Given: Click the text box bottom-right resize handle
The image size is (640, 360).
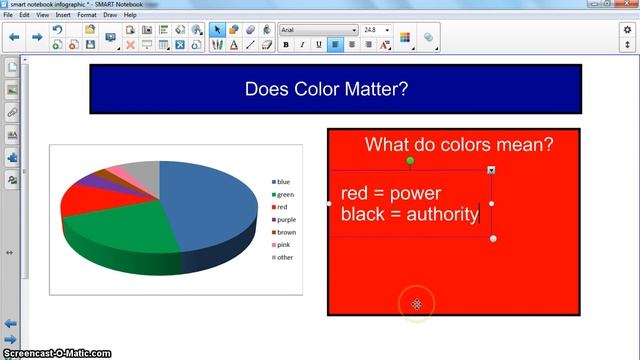Looking at the screenshot, I should [493, 238].
